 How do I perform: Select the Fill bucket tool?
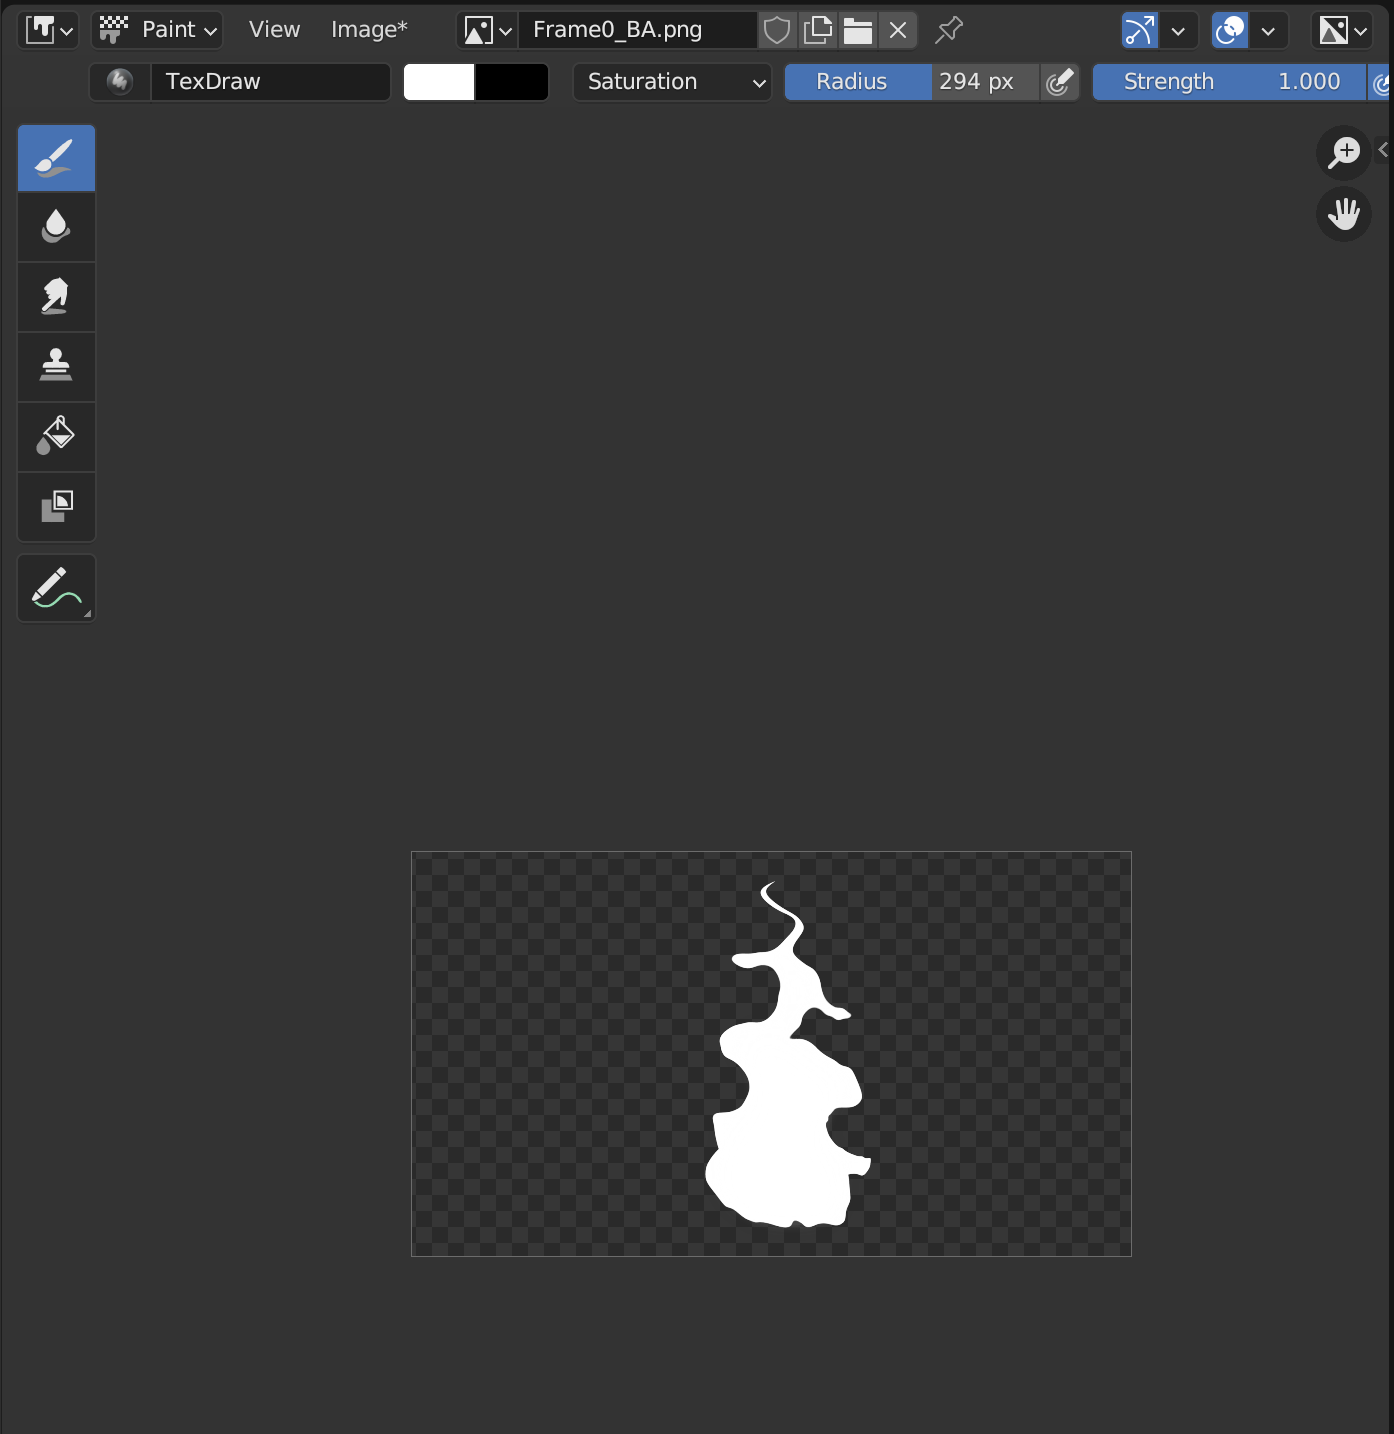click(56, 437)
